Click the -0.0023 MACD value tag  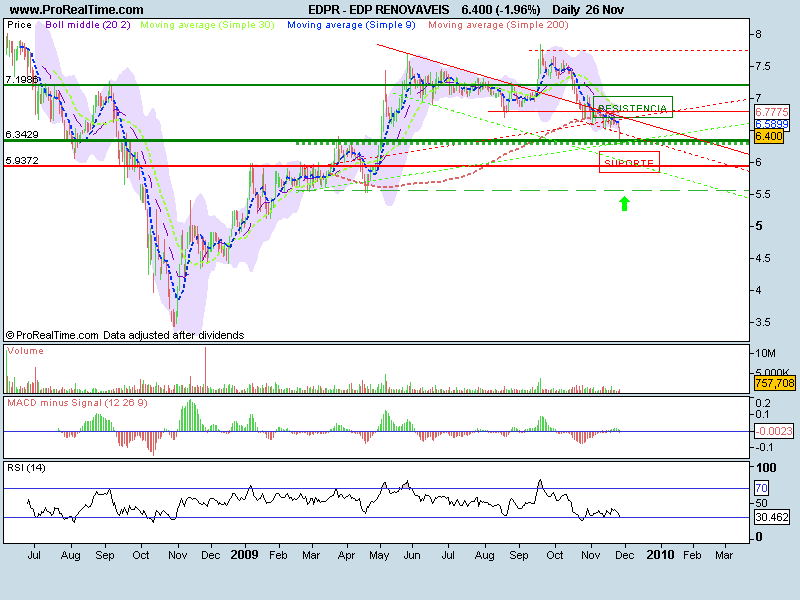(774, 431)
